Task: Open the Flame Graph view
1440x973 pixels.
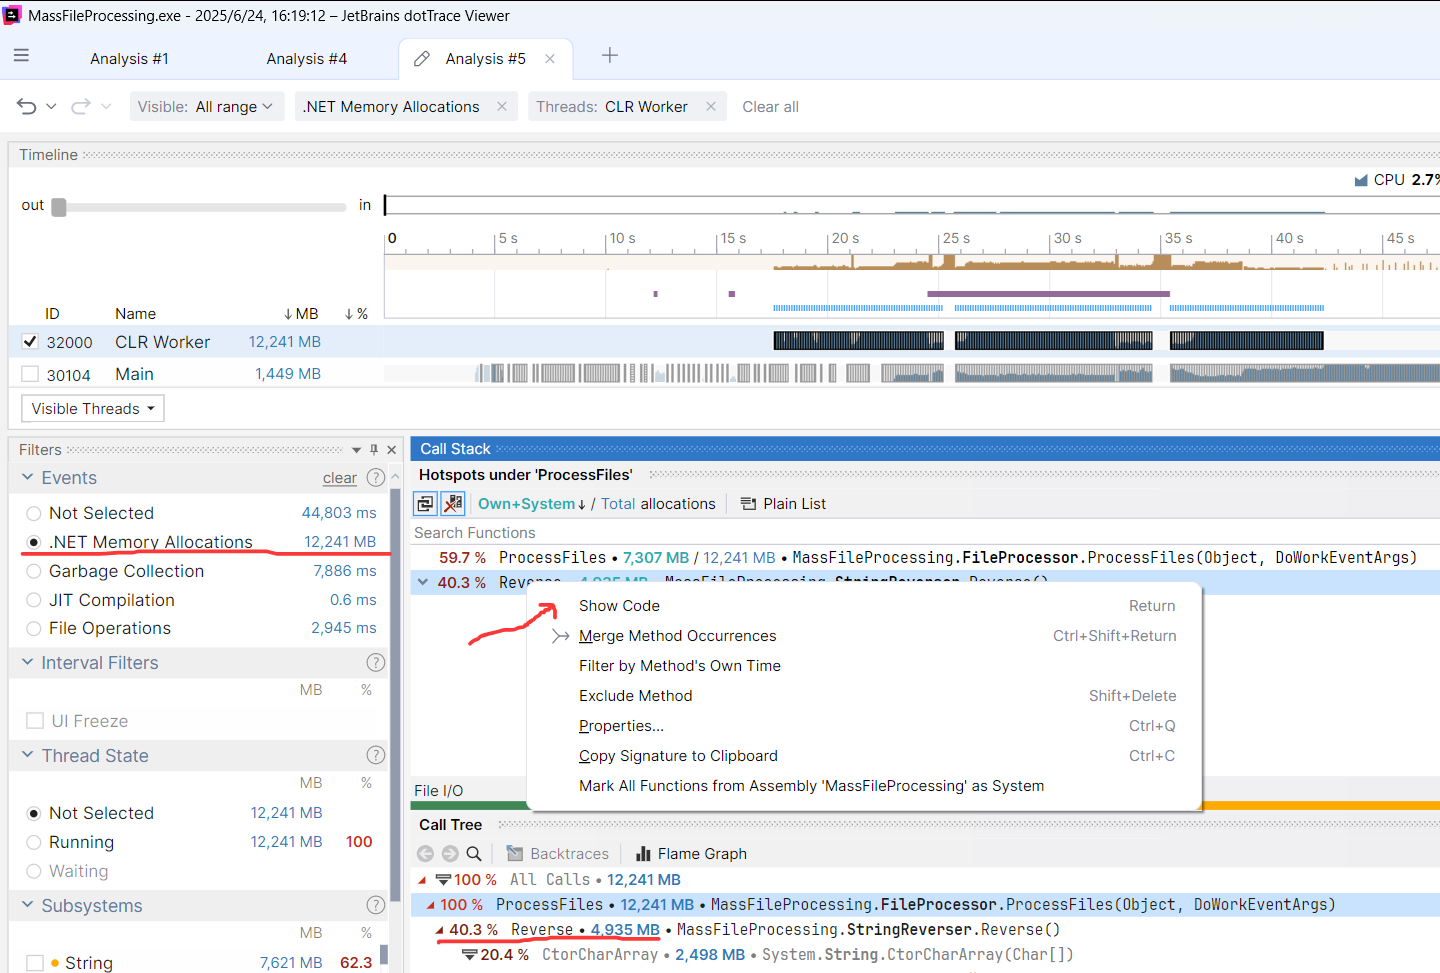Action: click(x=691, y=853)
